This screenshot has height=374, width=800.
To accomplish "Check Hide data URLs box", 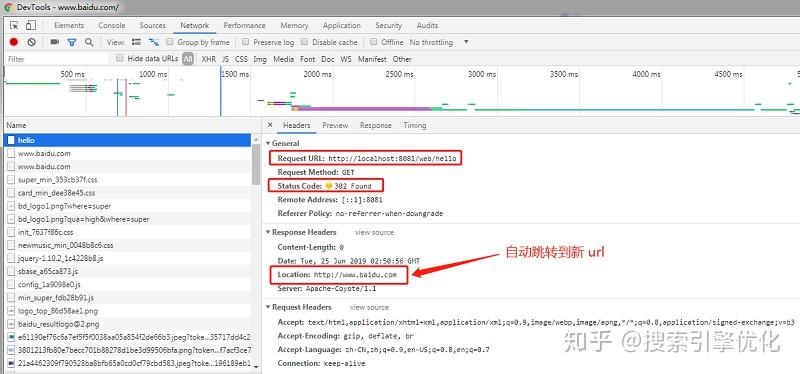I will [120, 58].
